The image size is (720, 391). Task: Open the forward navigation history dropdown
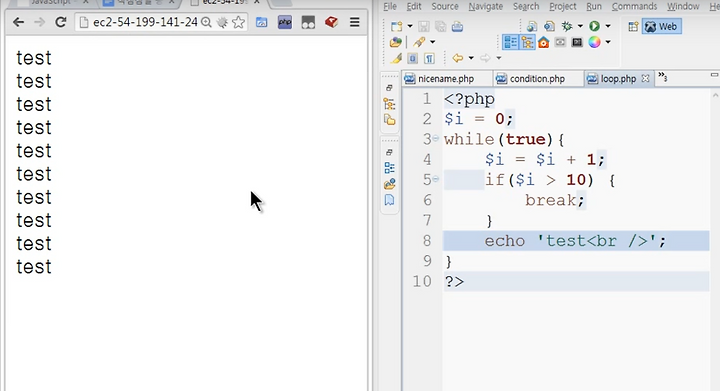(x=498, y=58)
